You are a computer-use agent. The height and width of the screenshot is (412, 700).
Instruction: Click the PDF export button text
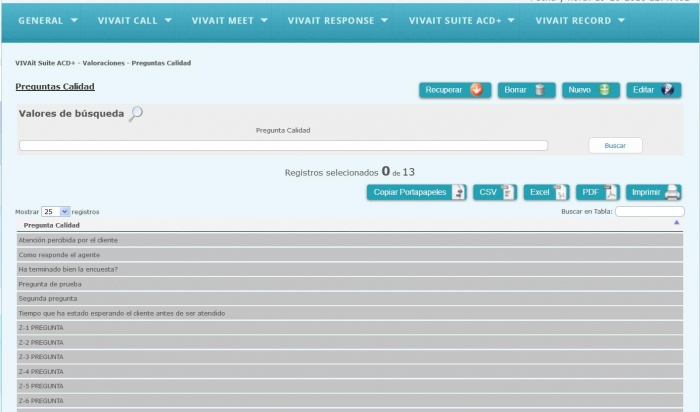click(590, 192)
